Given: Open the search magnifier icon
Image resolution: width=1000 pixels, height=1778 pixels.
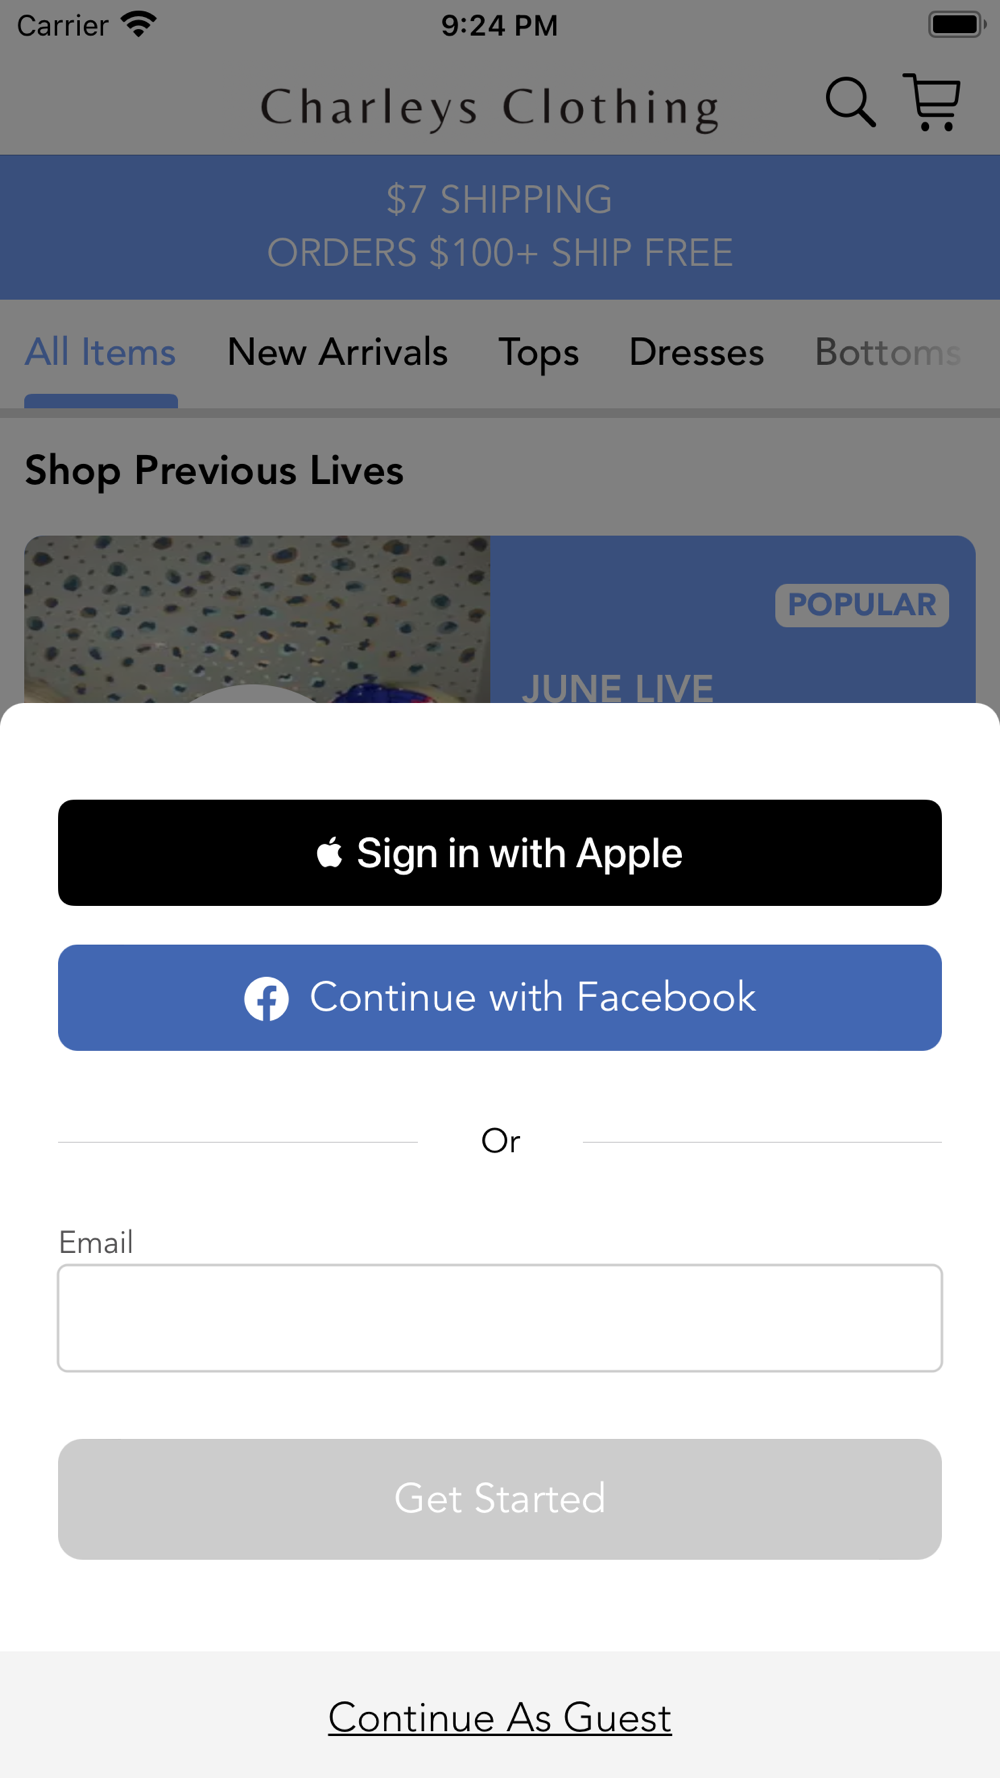Looking at the screenshot, I should pyautogui.click(x=851, y=102).
